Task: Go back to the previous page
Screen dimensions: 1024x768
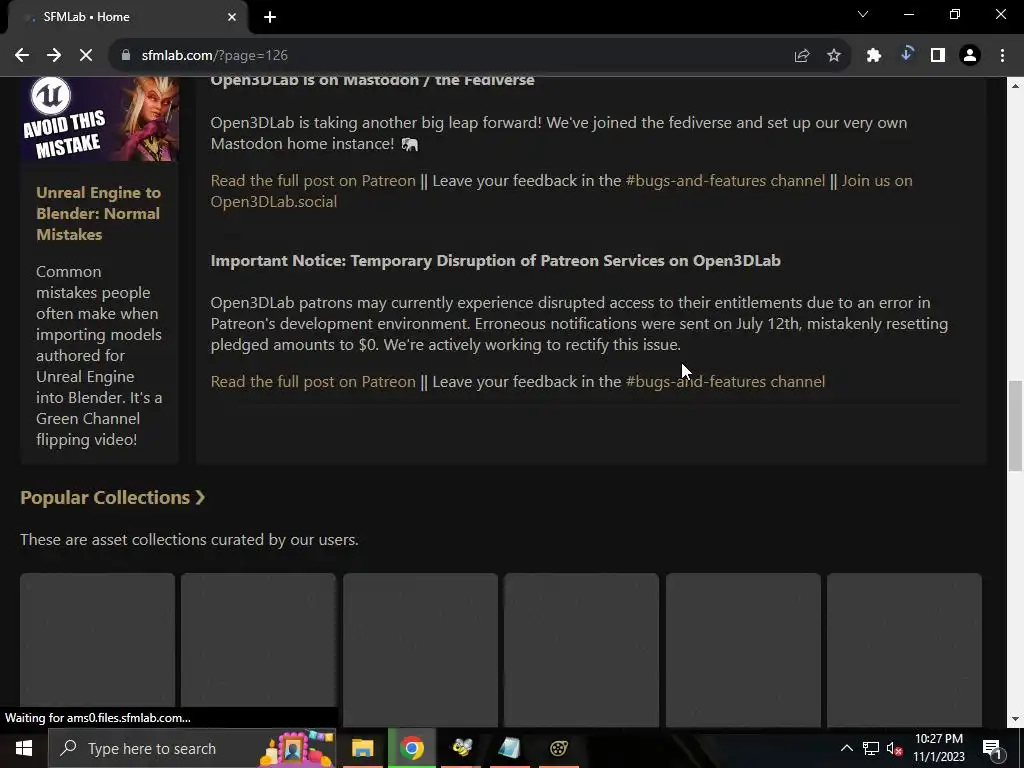Action: point(22,56)
